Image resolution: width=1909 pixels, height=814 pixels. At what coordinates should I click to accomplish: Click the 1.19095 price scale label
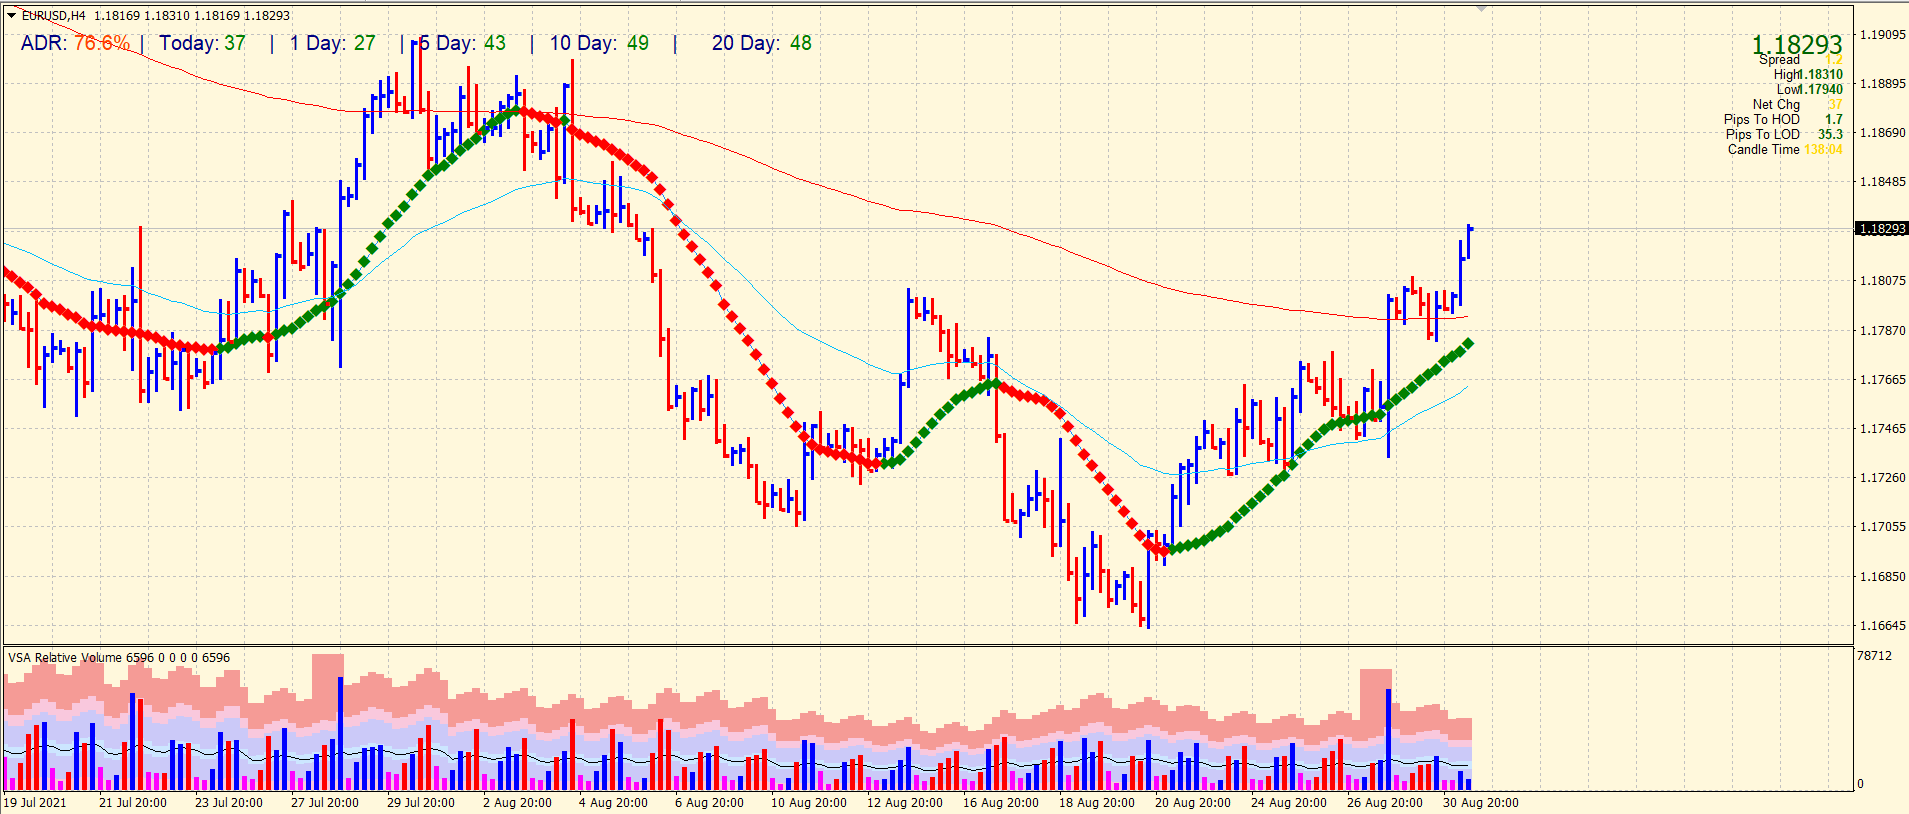(x=1881, y=35)
